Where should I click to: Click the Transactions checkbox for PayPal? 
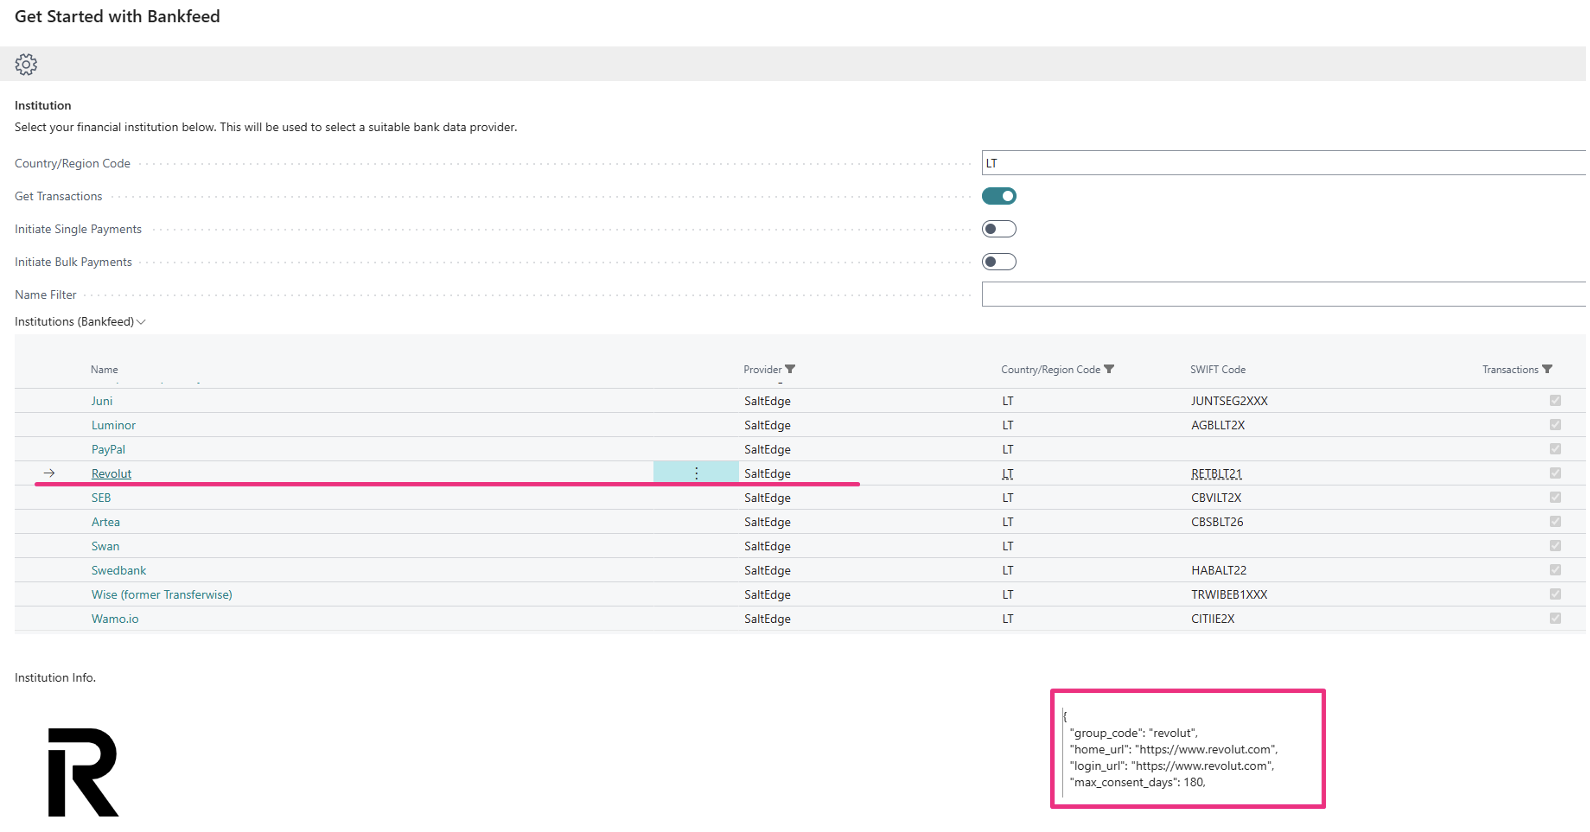pos(1555,449)
